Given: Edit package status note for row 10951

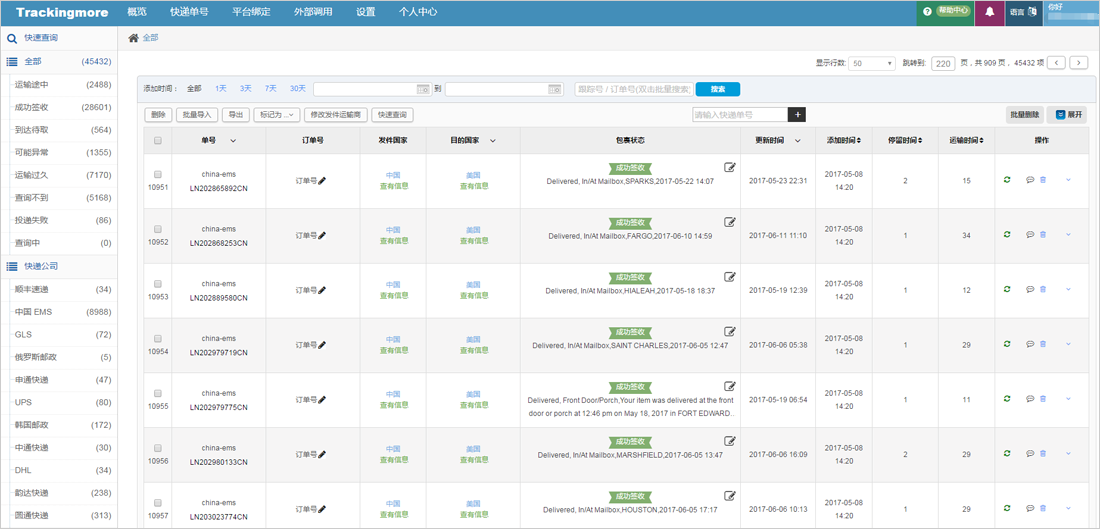Looking at the screenshot, I should point(730,167).
